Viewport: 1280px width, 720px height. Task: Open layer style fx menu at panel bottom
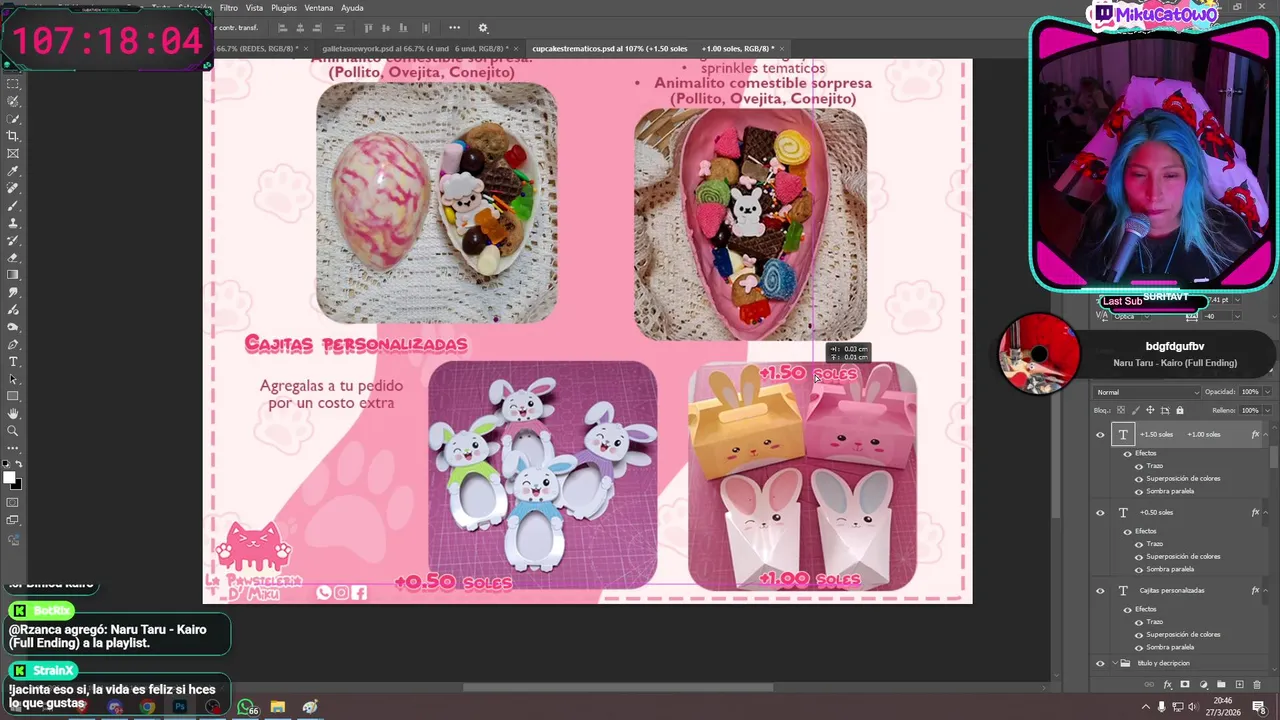click(x=1167, y=685)
